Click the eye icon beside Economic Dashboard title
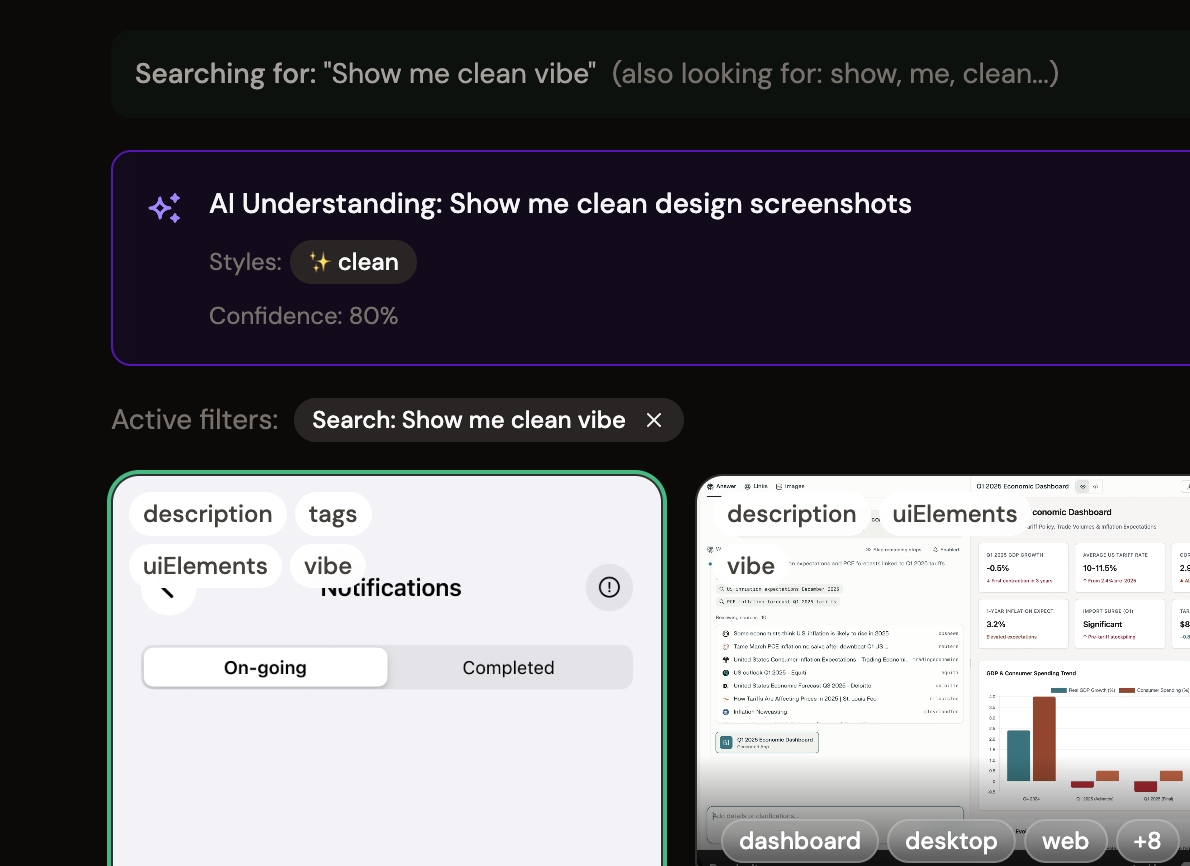The image size is (1190, 866). [x=1082, y=487]
